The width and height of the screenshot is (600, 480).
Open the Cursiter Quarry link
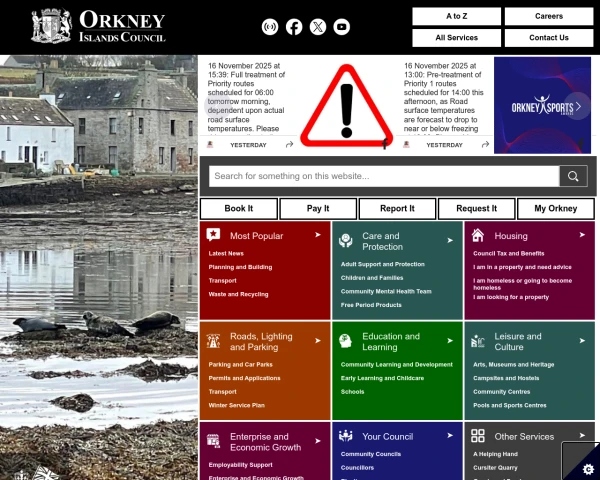coord(495,468)
